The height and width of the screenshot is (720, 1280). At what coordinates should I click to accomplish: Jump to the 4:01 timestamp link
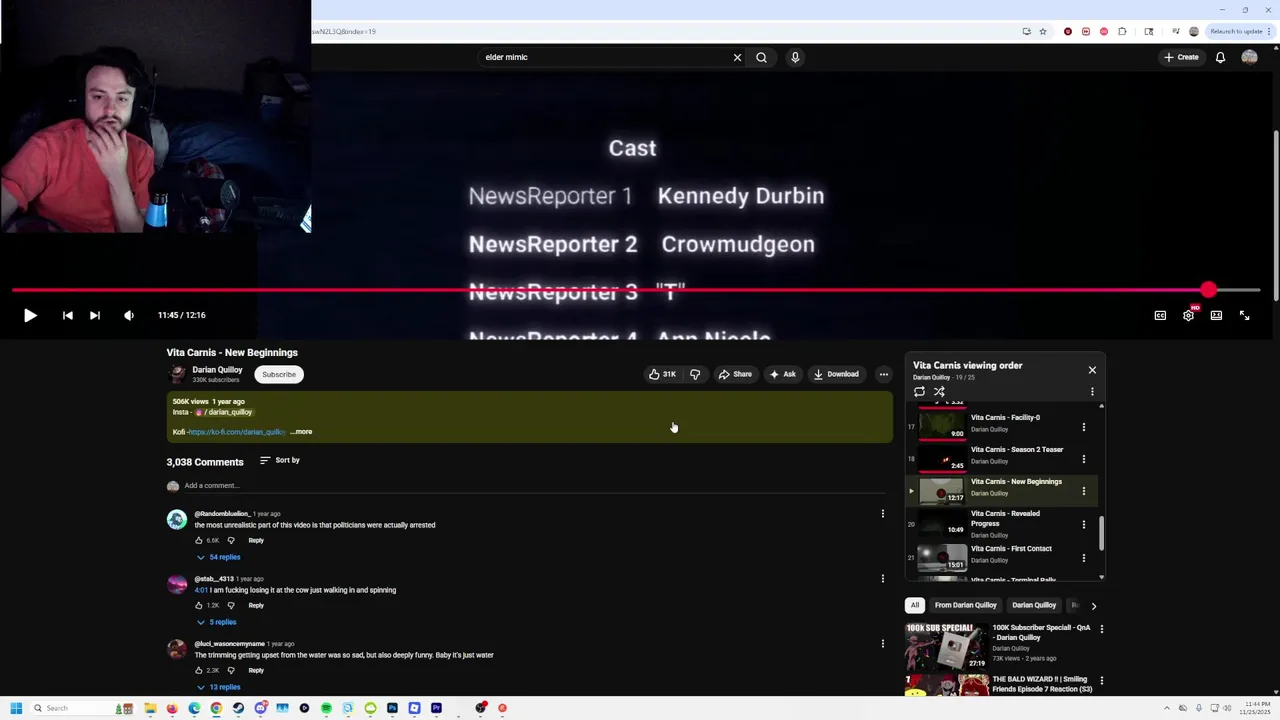(x=201, y=590)
